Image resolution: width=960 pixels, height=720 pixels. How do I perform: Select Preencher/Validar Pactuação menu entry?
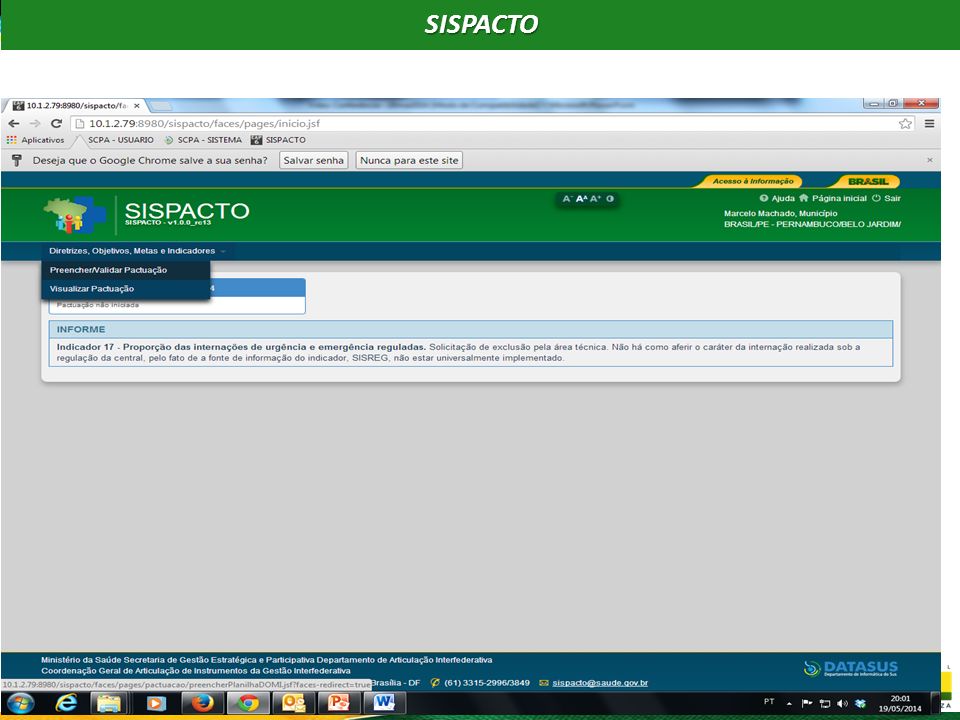(x=126, y=270)
